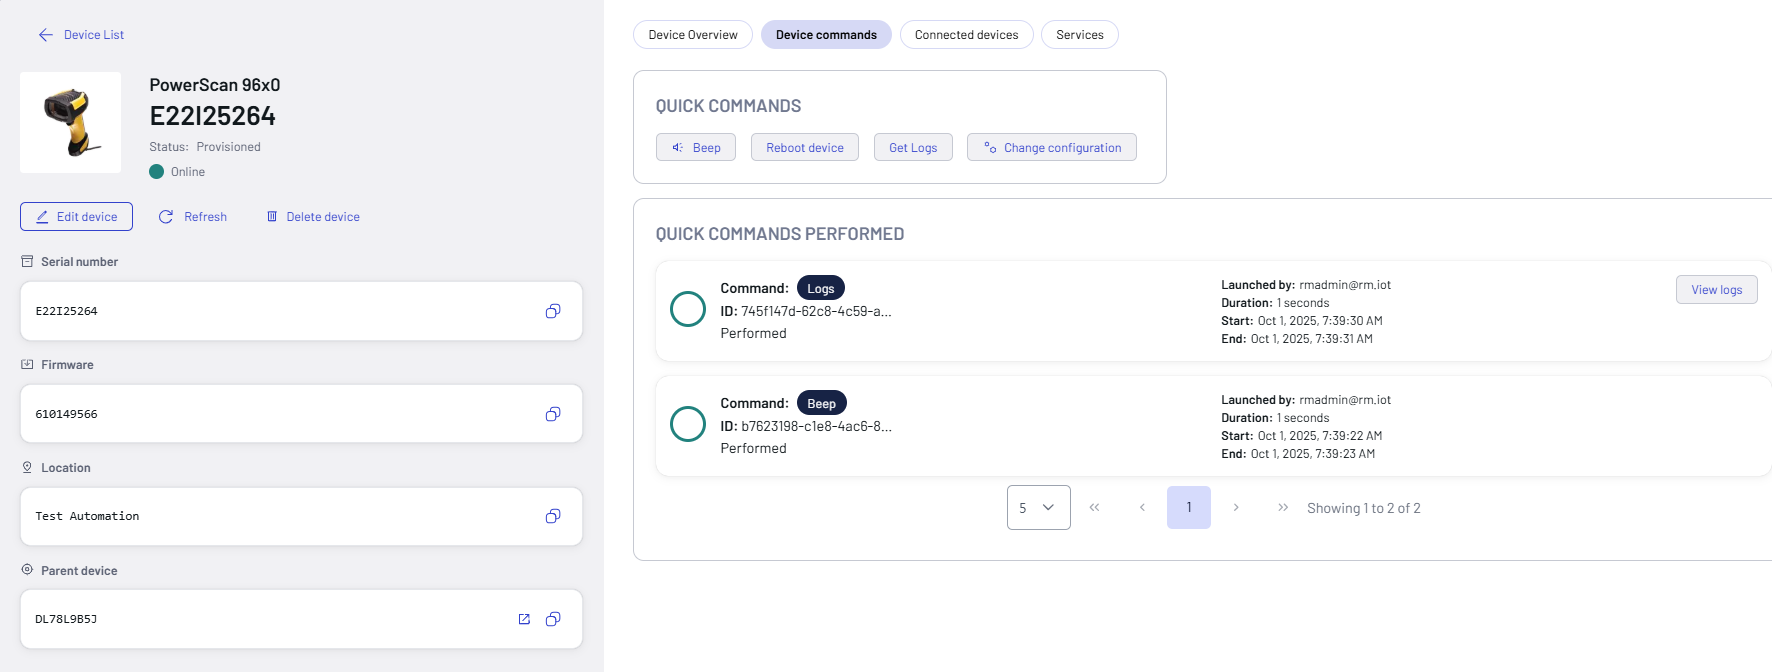This screenshot has height=672, width=1772.
Task: Open the Services tab
Action: 1080,35
